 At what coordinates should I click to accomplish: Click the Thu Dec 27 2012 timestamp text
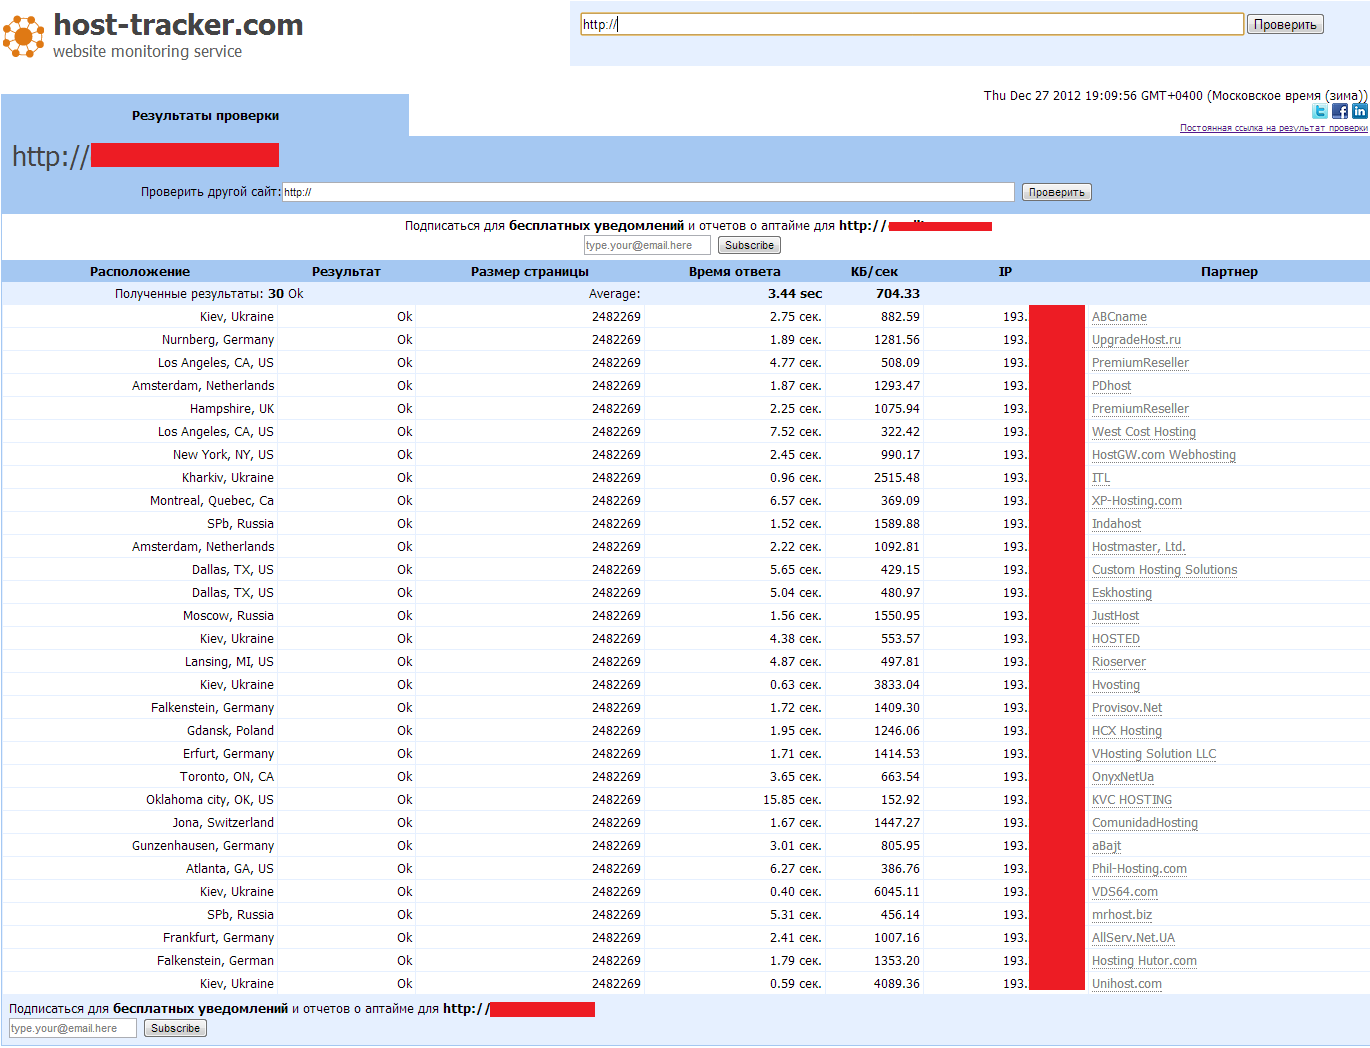pyautogui.click(x=1175, y=96)
